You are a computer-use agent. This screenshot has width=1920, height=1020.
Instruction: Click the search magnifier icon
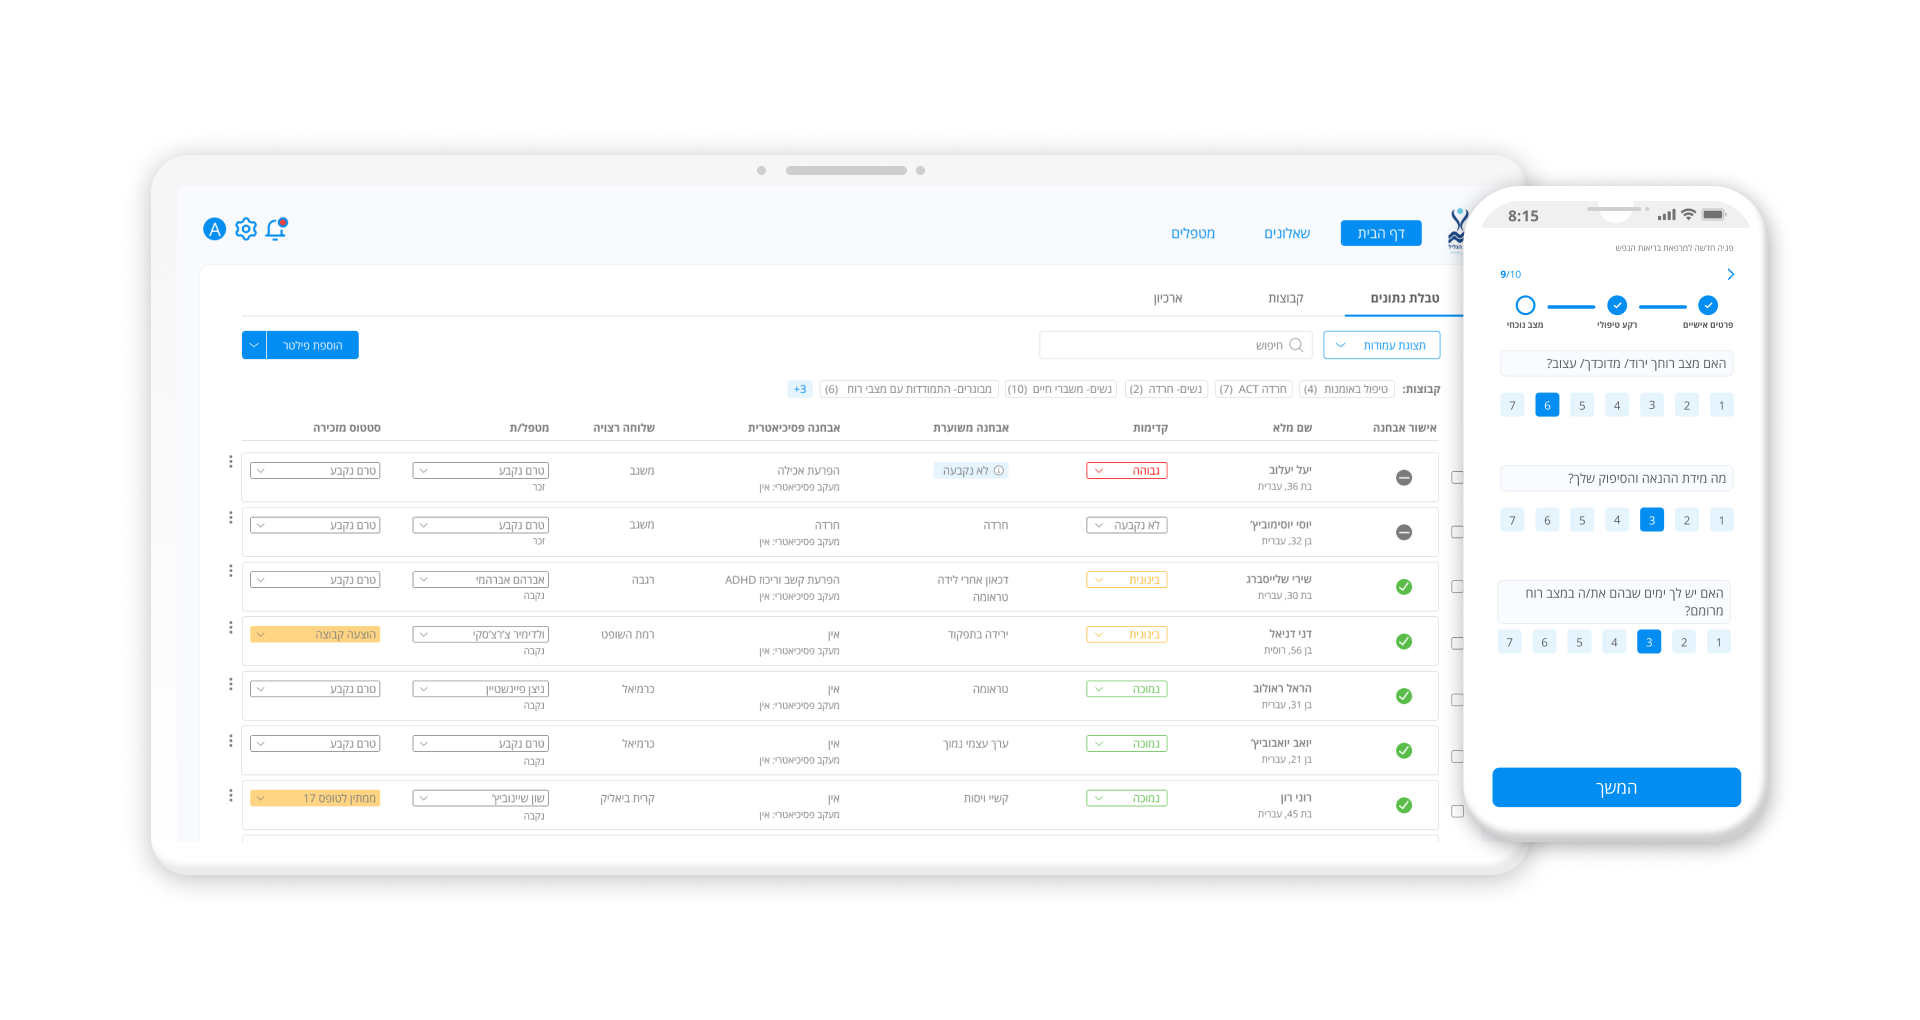[1296, 345]
